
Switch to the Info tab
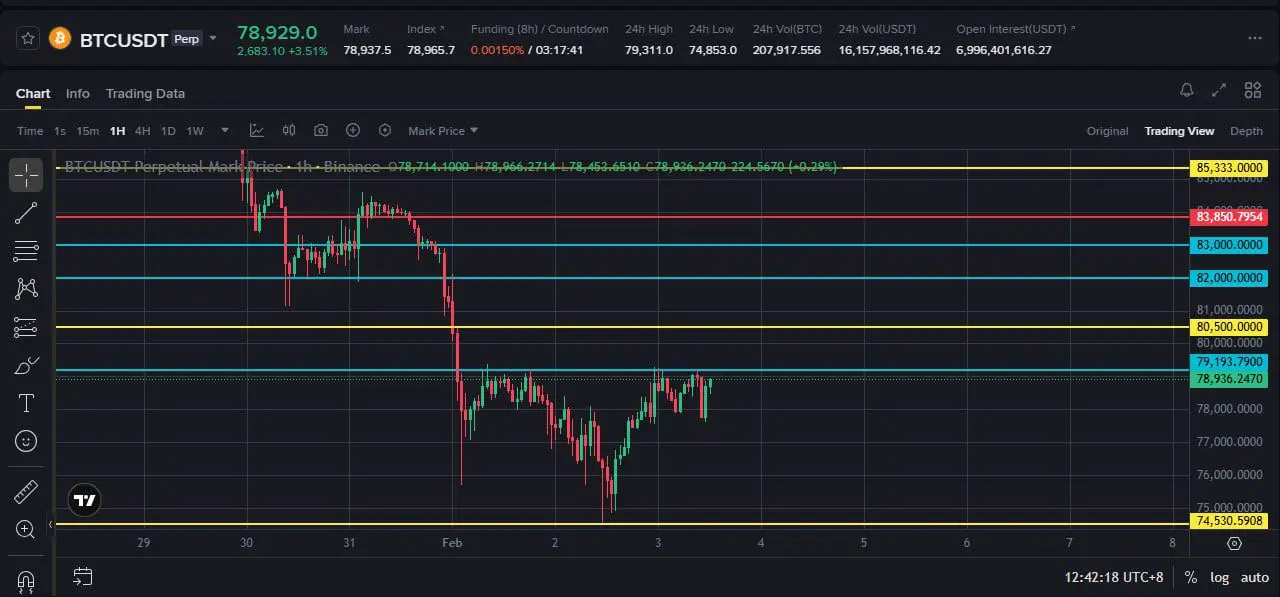coord(78,93)
